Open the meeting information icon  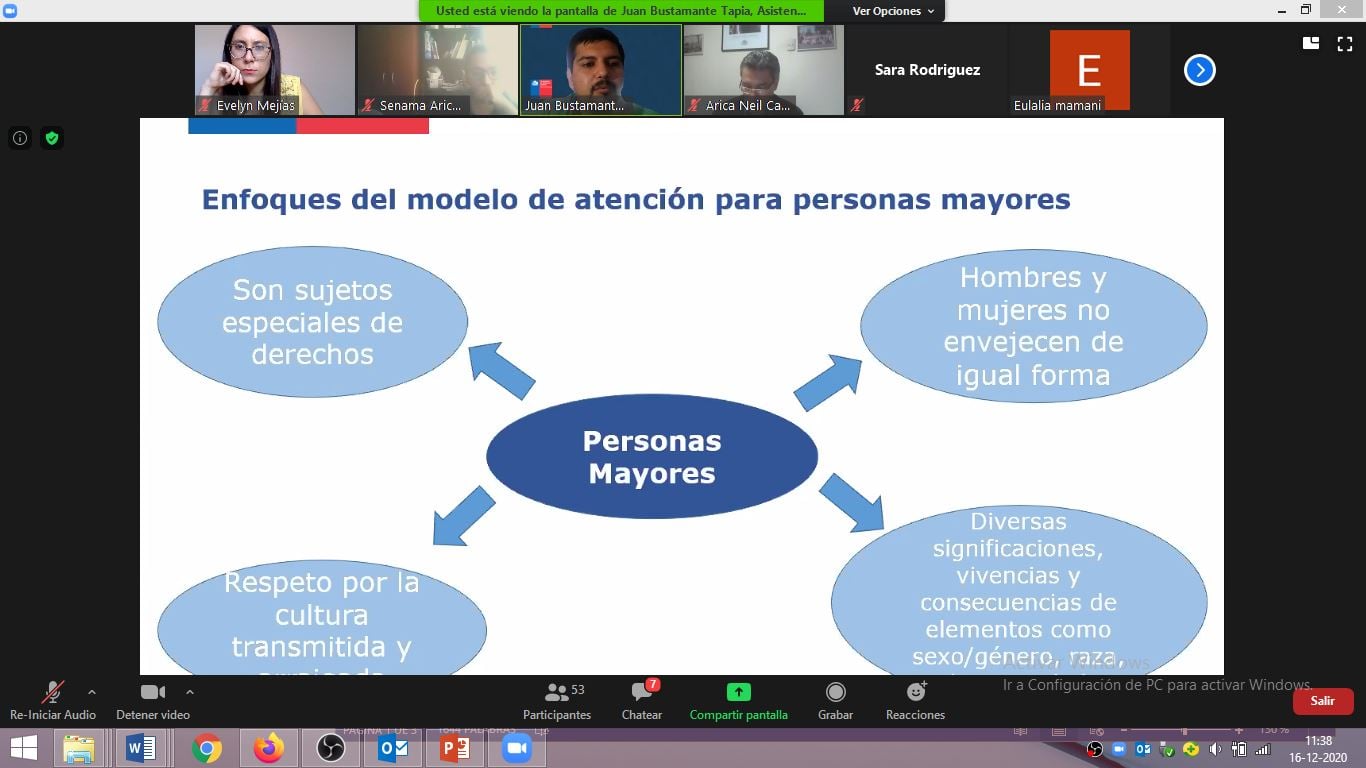pos(20,138)
